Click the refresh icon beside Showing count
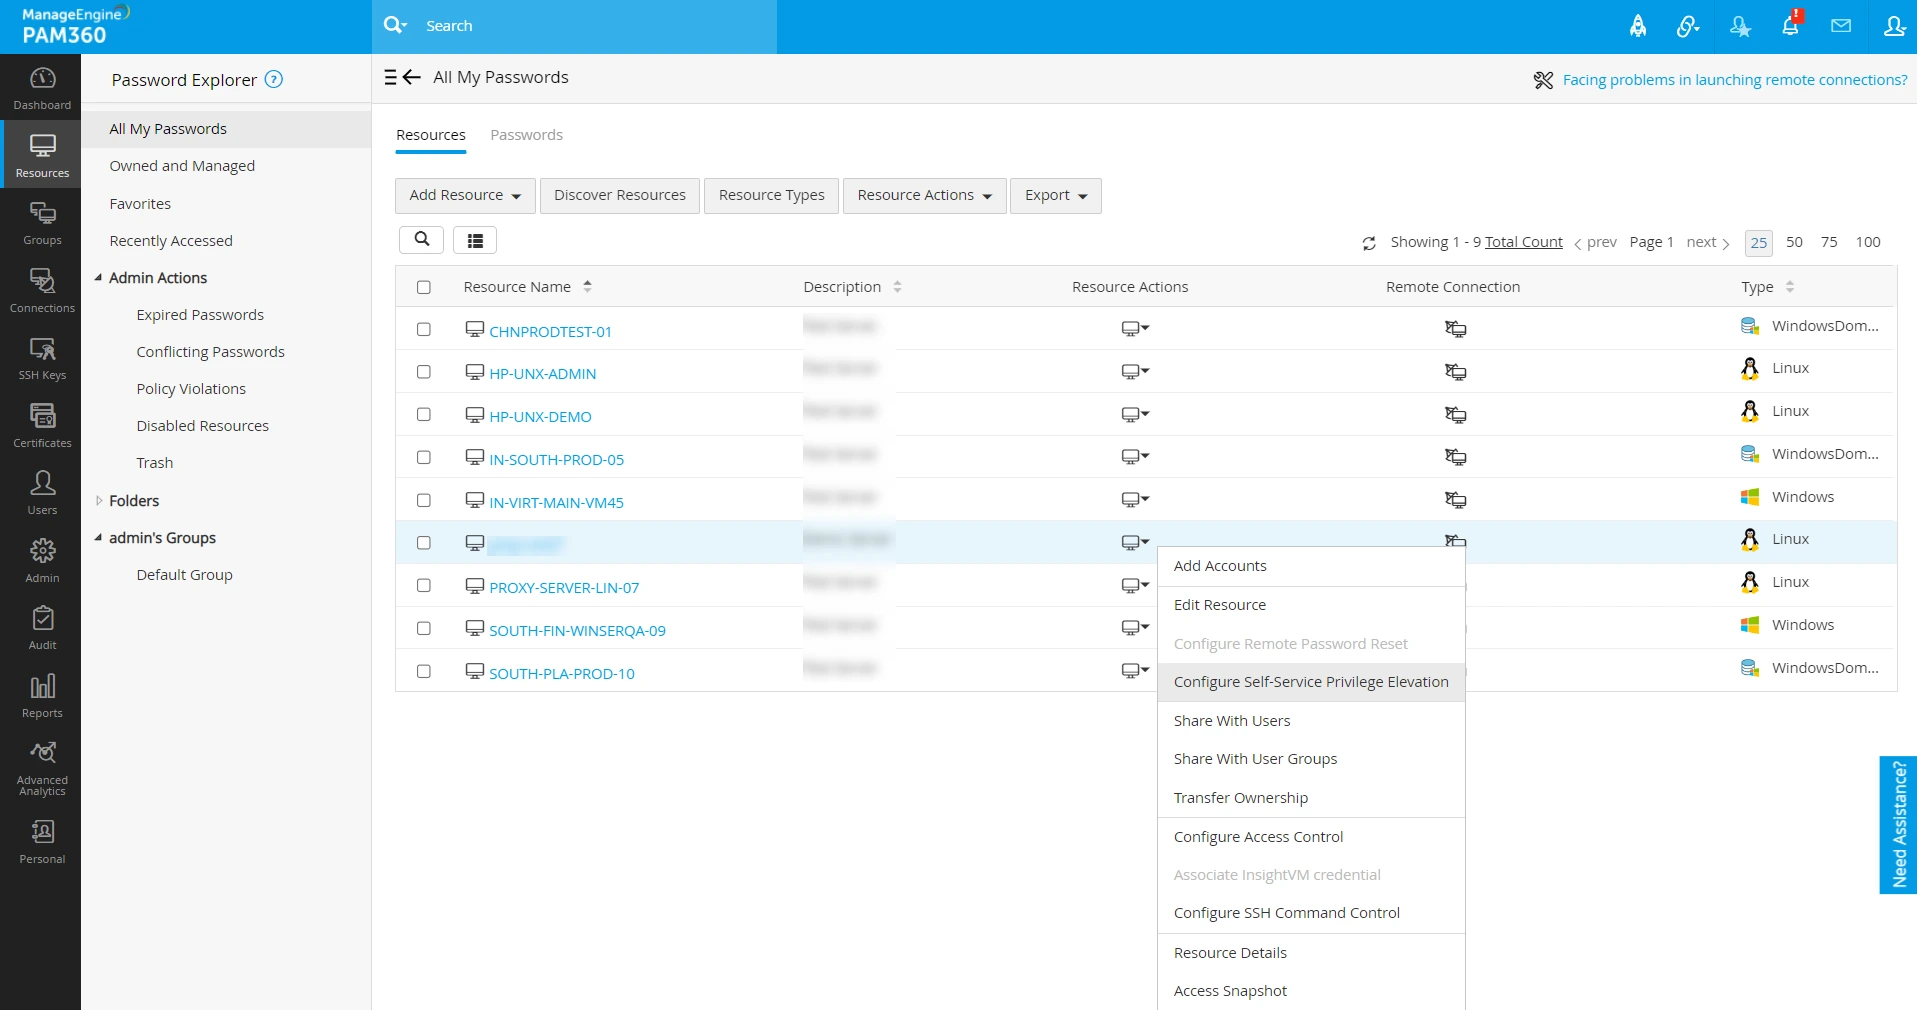 tap(1369, 243)
